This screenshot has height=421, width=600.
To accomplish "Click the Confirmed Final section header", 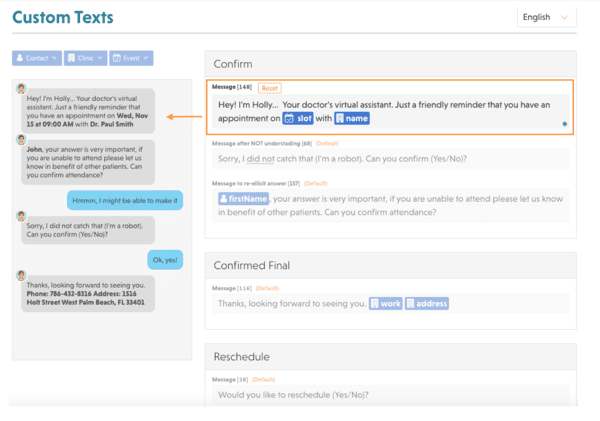I will (390, 265).
